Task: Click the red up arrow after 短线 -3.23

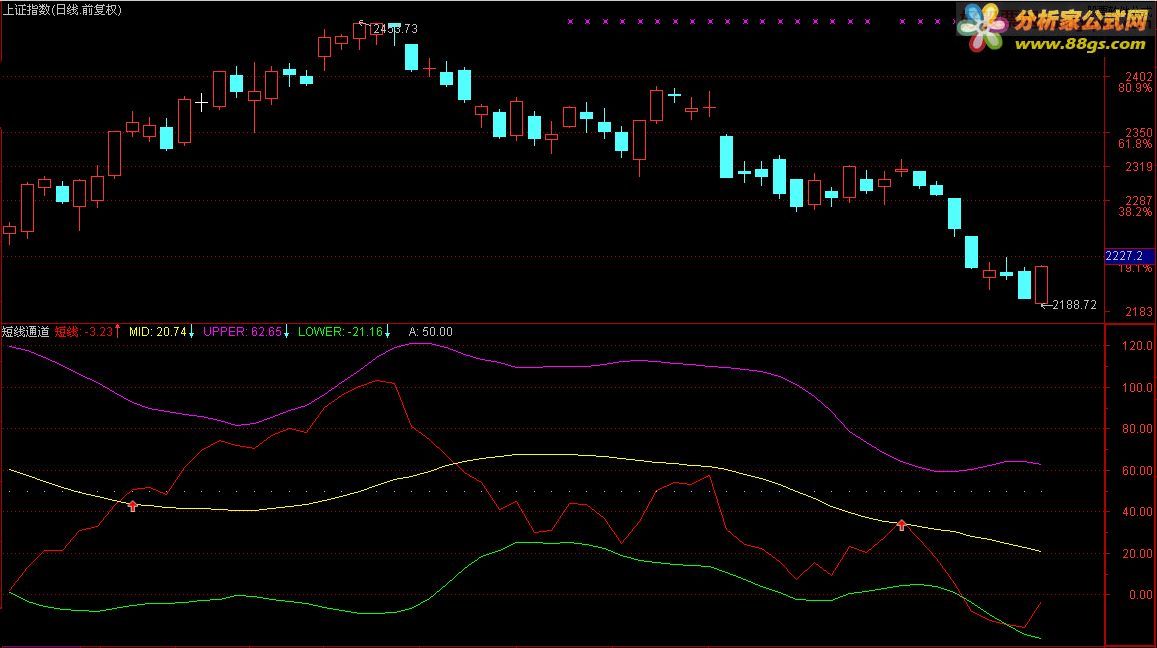Action: (x=117, y=331)
